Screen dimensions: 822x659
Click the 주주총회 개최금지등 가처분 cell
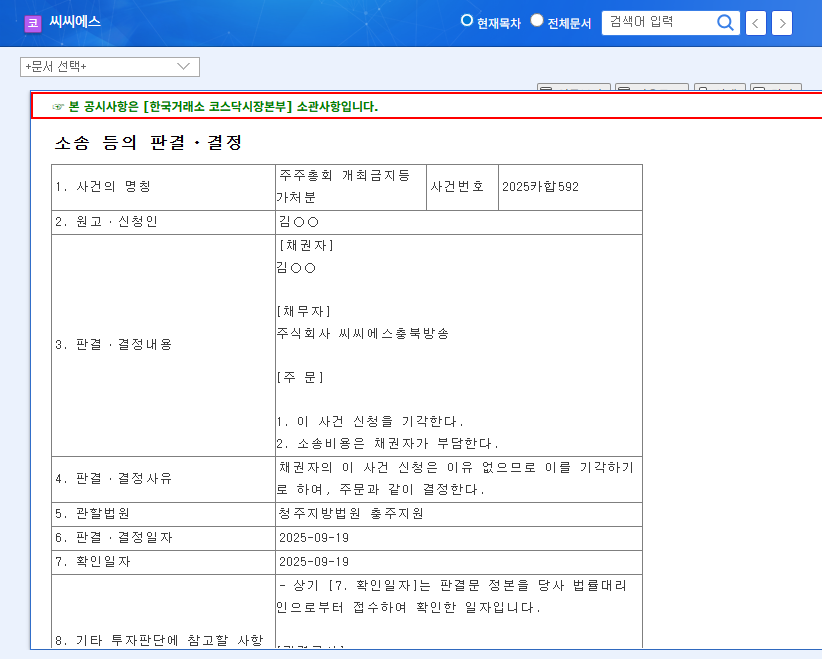(351, 187)
